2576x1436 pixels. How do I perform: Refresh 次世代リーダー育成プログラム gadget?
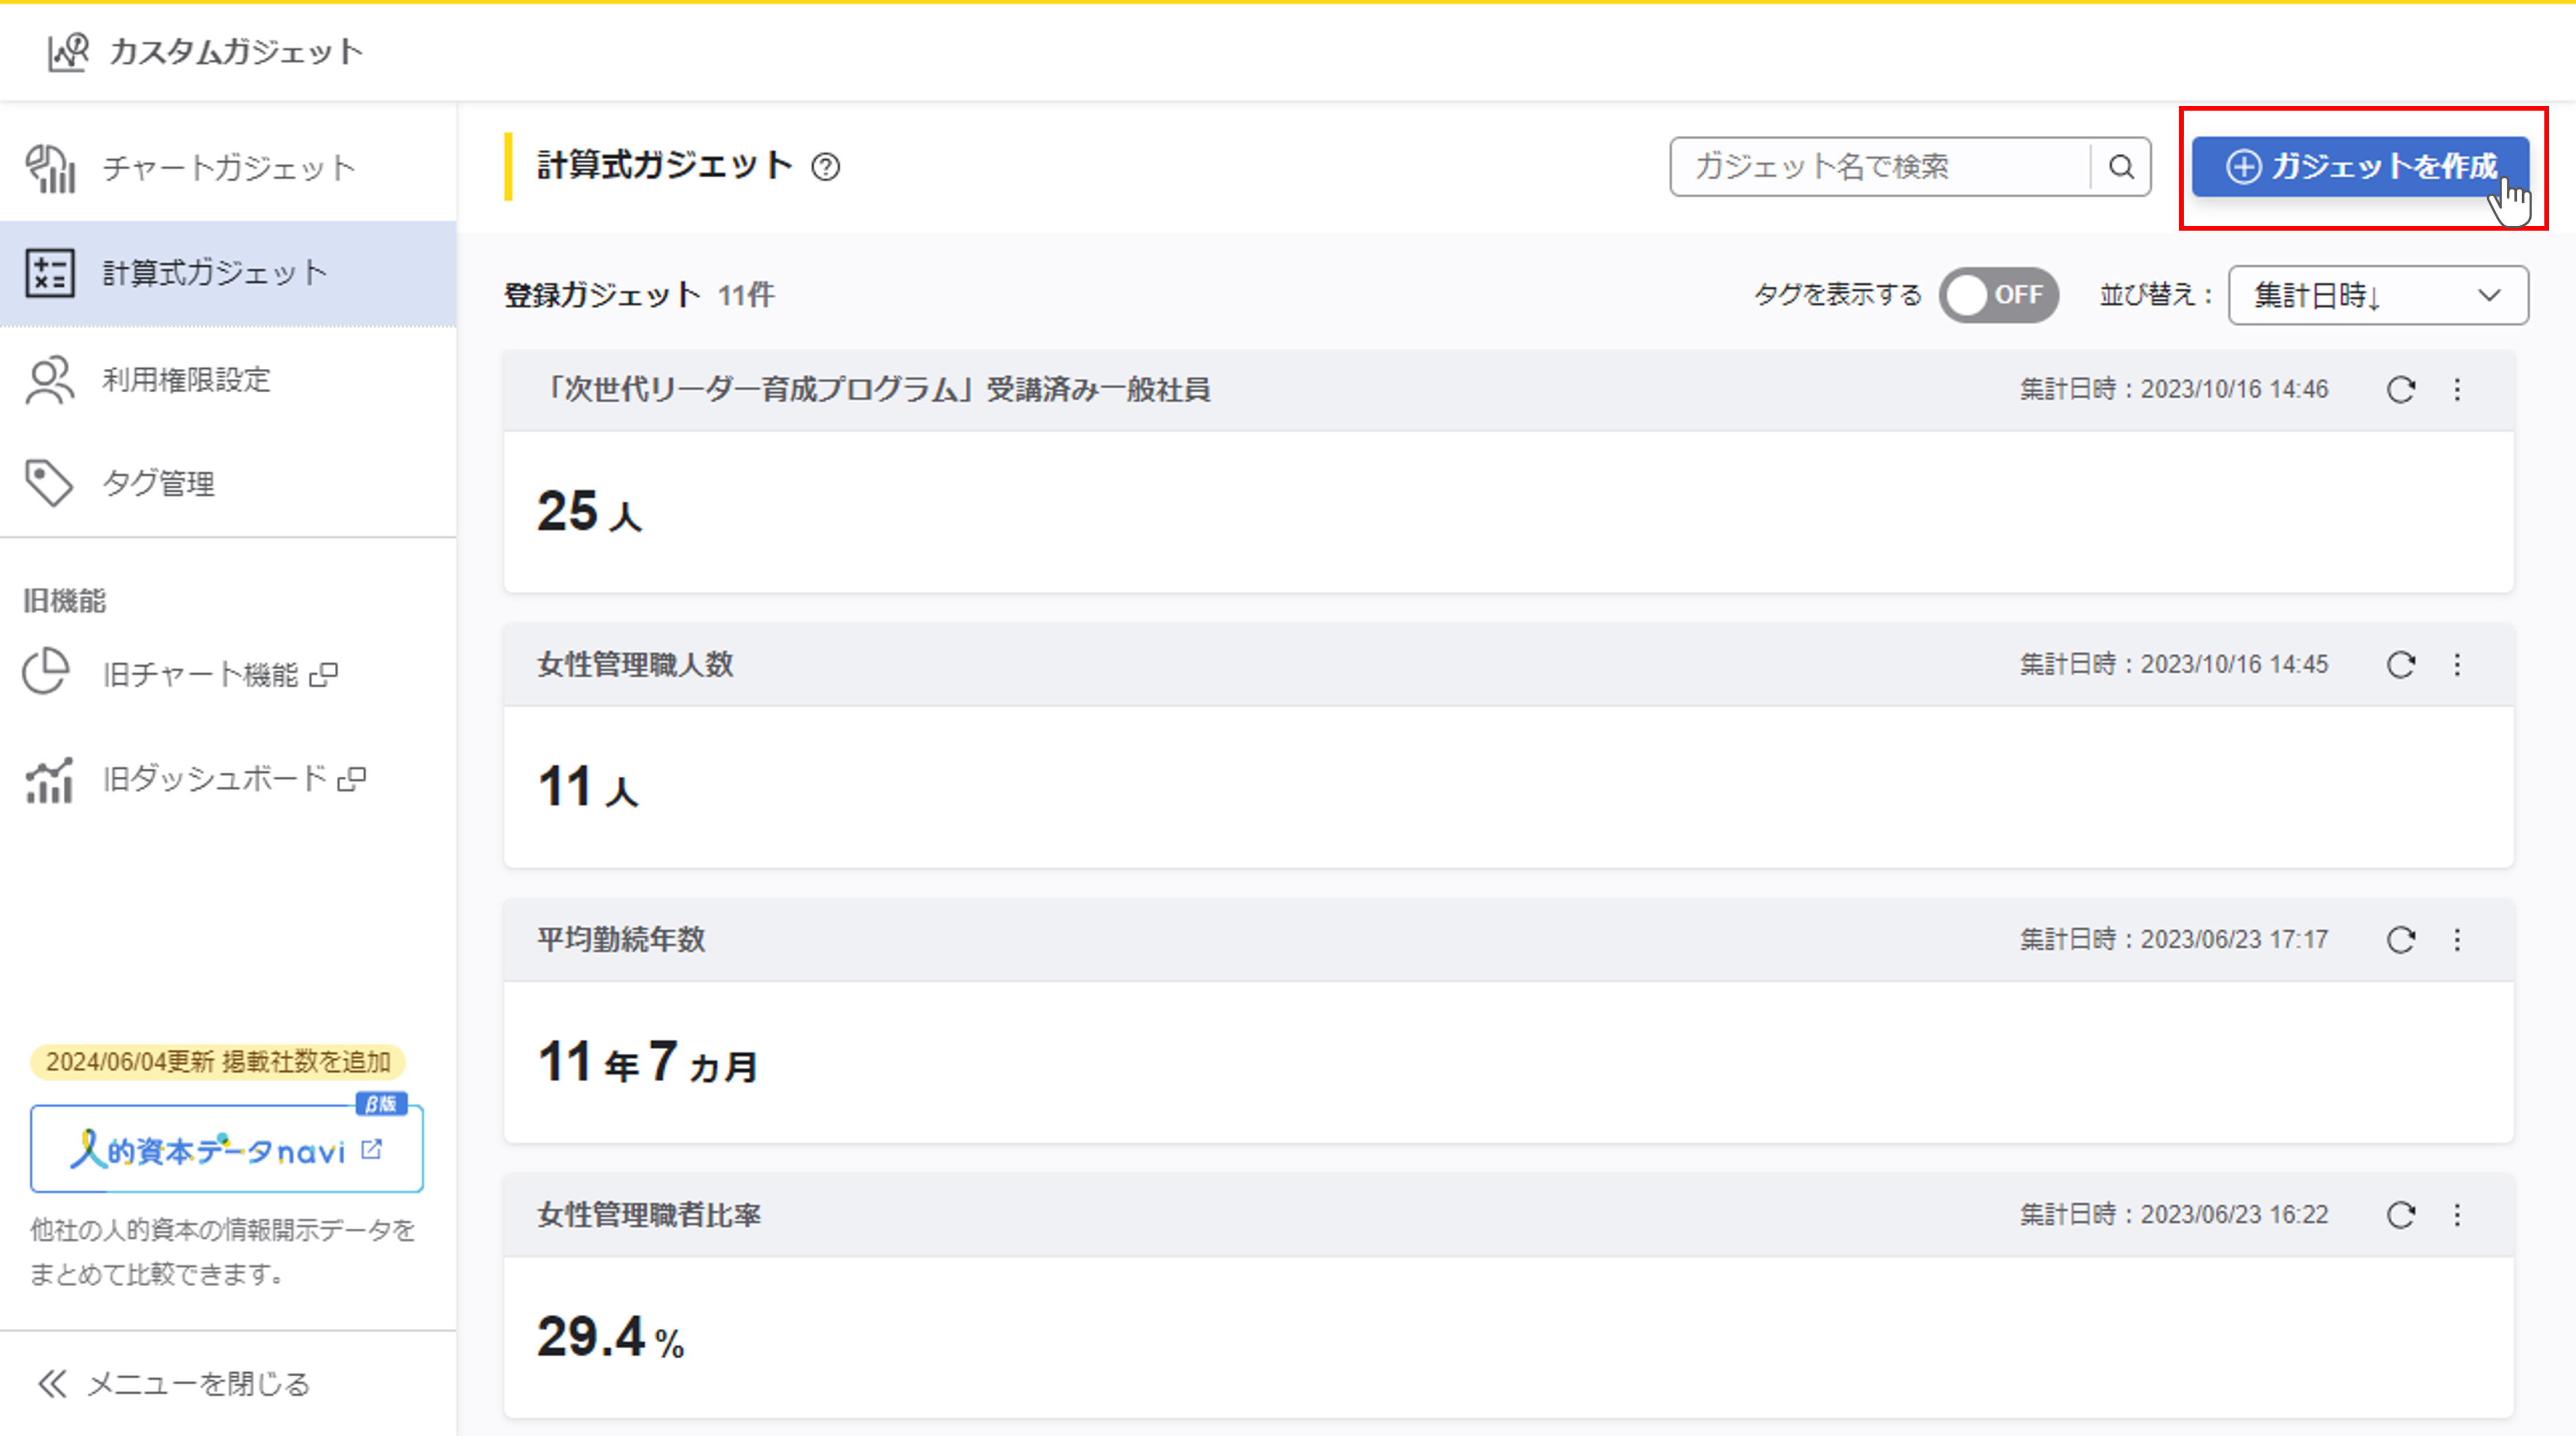[x=2401, y=390]
